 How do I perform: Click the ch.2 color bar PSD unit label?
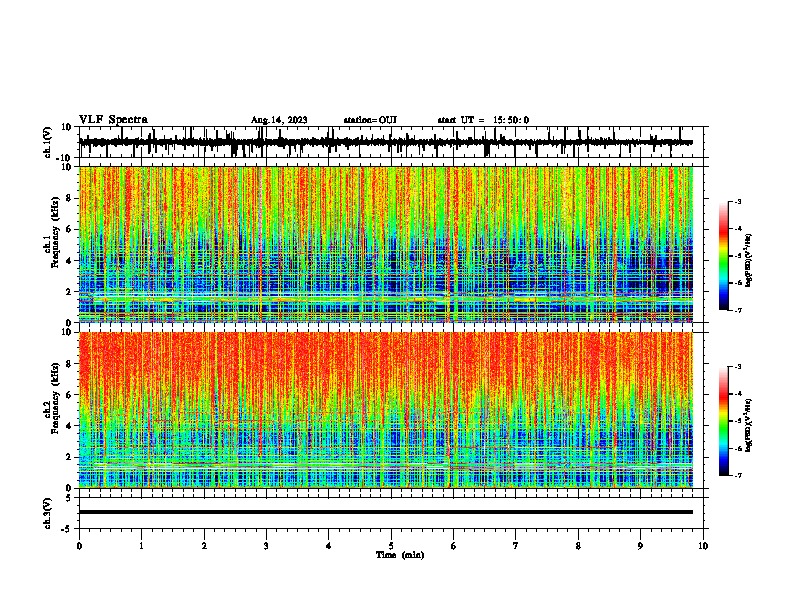tap(749, 426)
